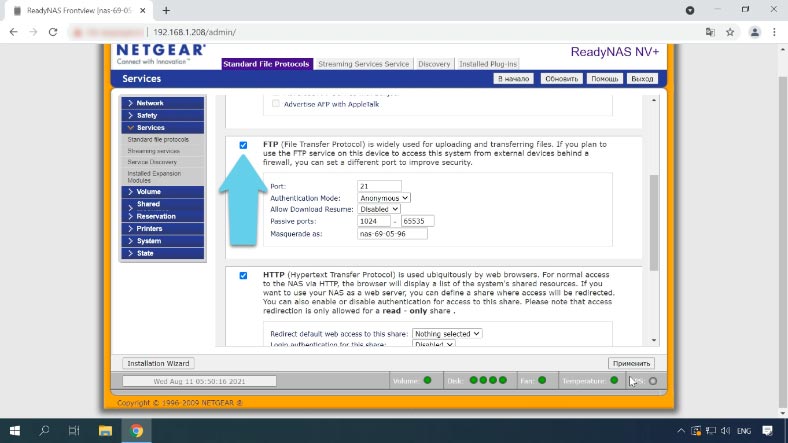Open Redirect default web access dropdown
This screenshot has width=788, height=443.
447,334
